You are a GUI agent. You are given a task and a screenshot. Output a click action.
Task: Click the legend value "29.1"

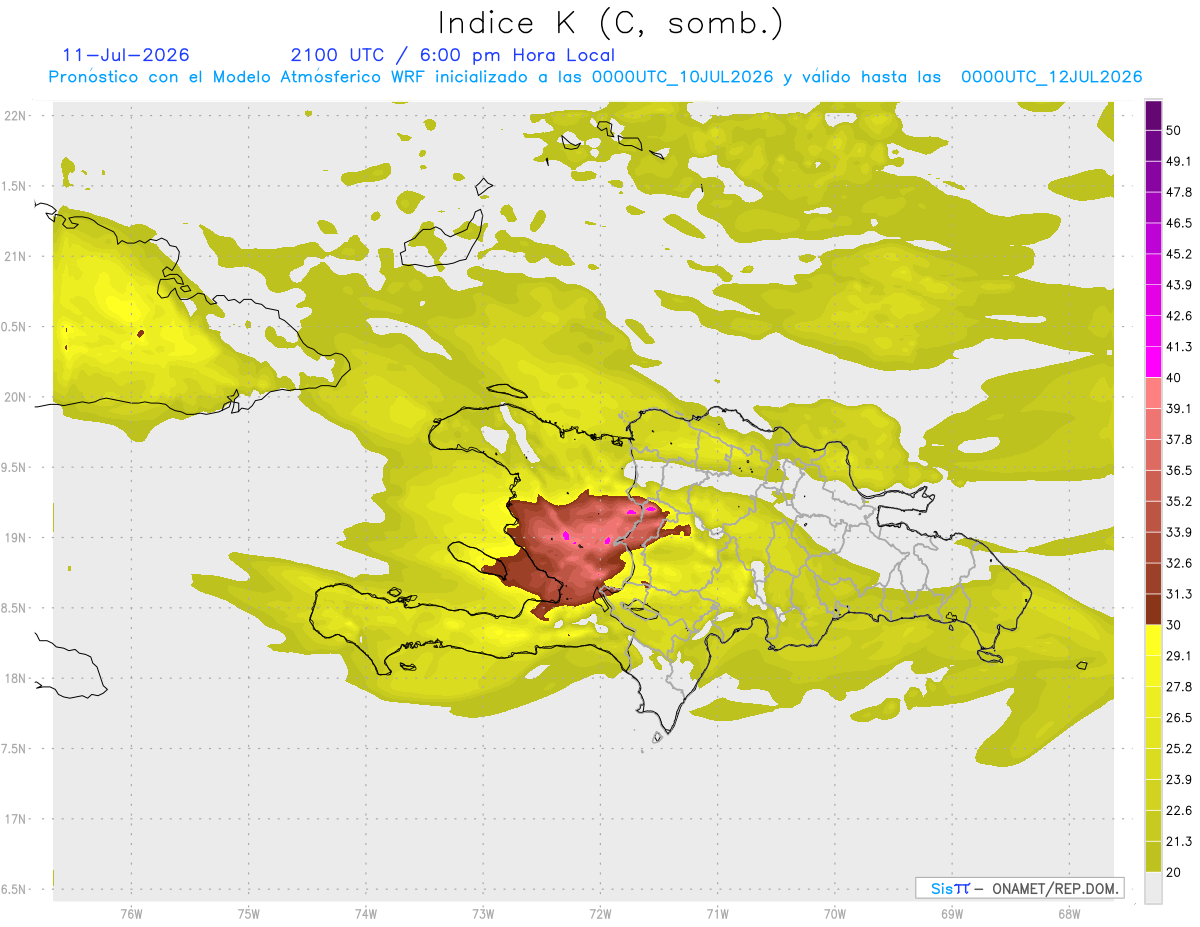coord(1180,656)
